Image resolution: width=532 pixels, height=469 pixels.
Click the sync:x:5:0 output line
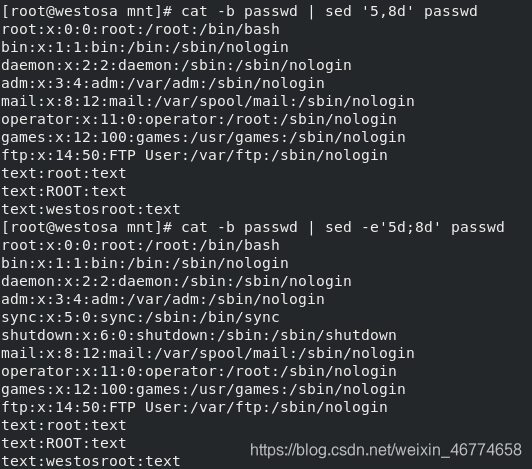tap(140, 317)
